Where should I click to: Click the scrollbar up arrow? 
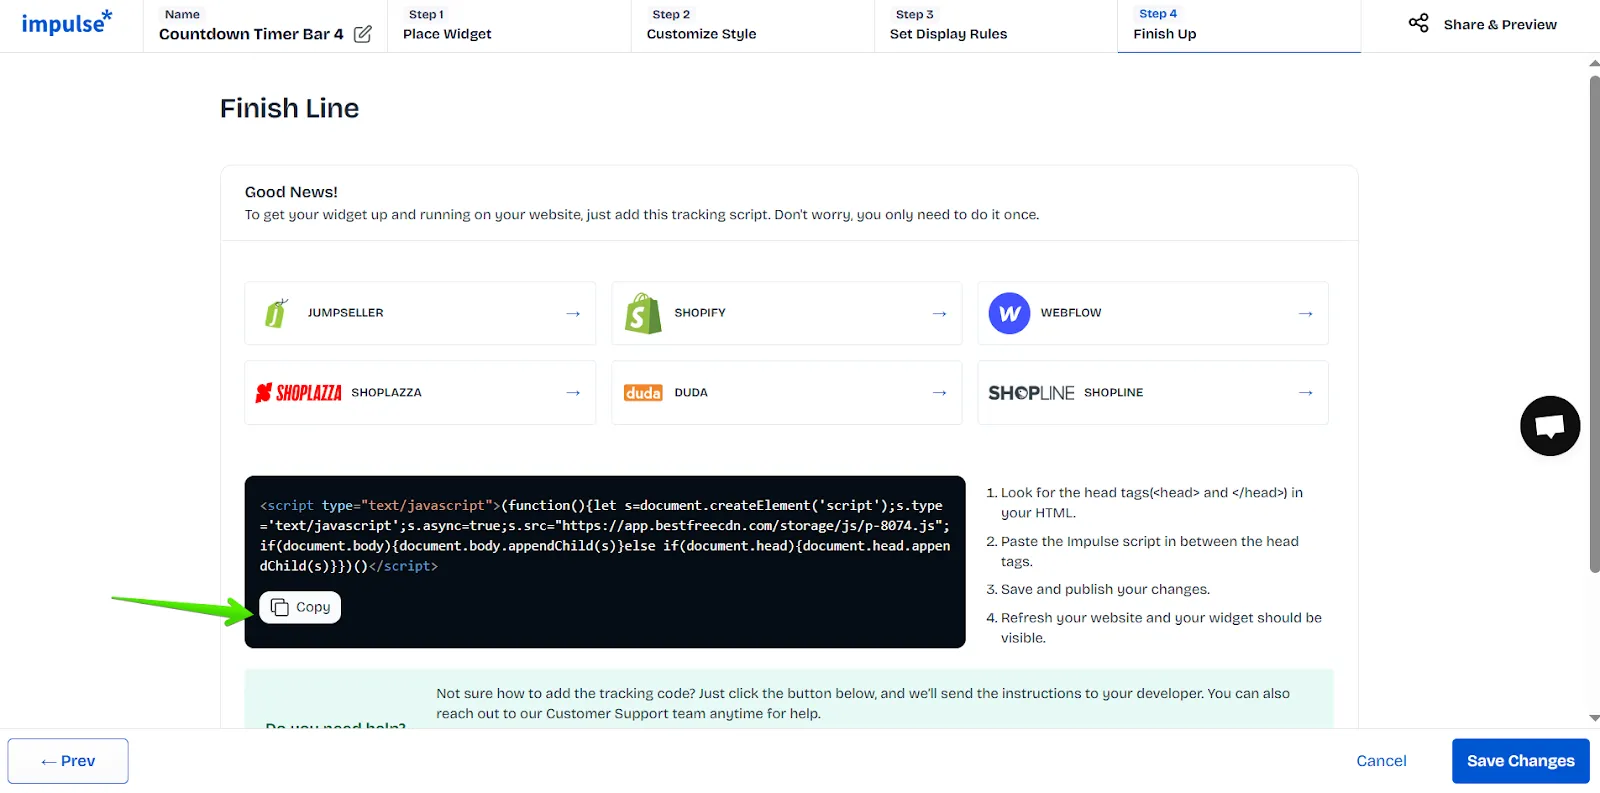pyautogui.click(x=1594, y=62)
